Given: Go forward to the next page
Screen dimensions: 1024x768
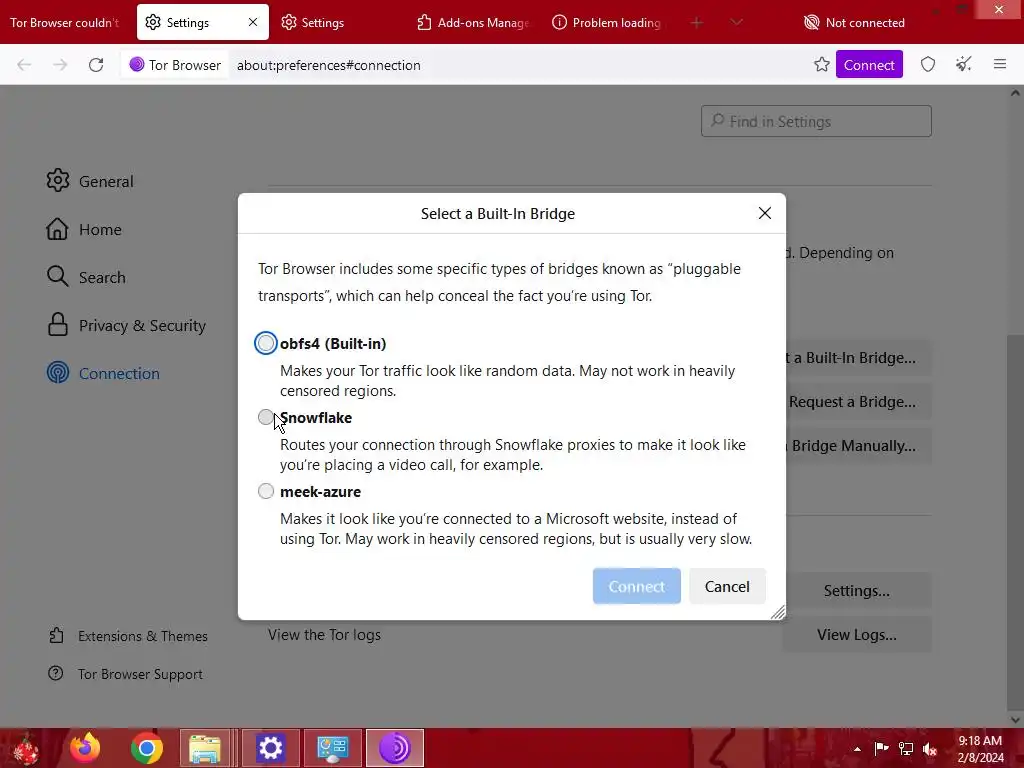Looking at the screenshot, I should 60,65.
